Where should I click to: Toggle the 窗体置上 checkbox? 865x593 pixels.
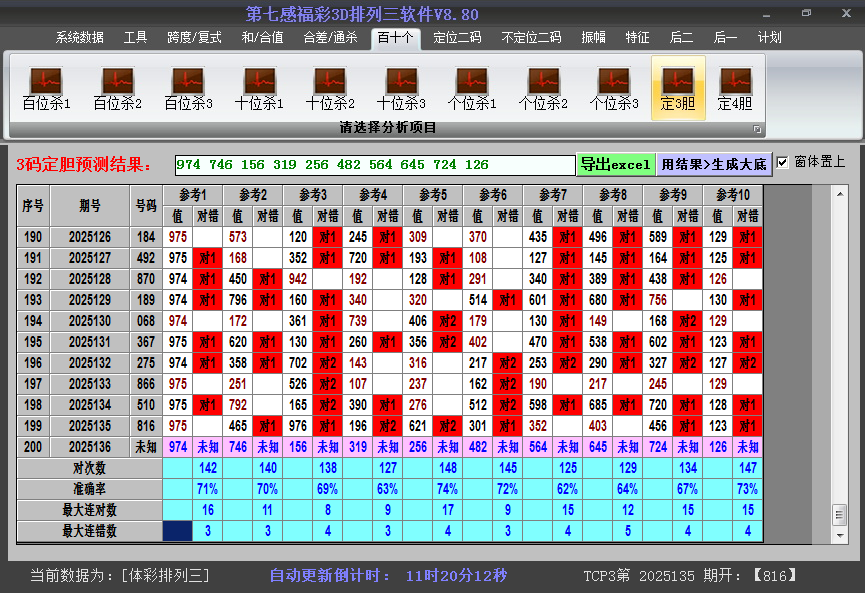[783, 162]
